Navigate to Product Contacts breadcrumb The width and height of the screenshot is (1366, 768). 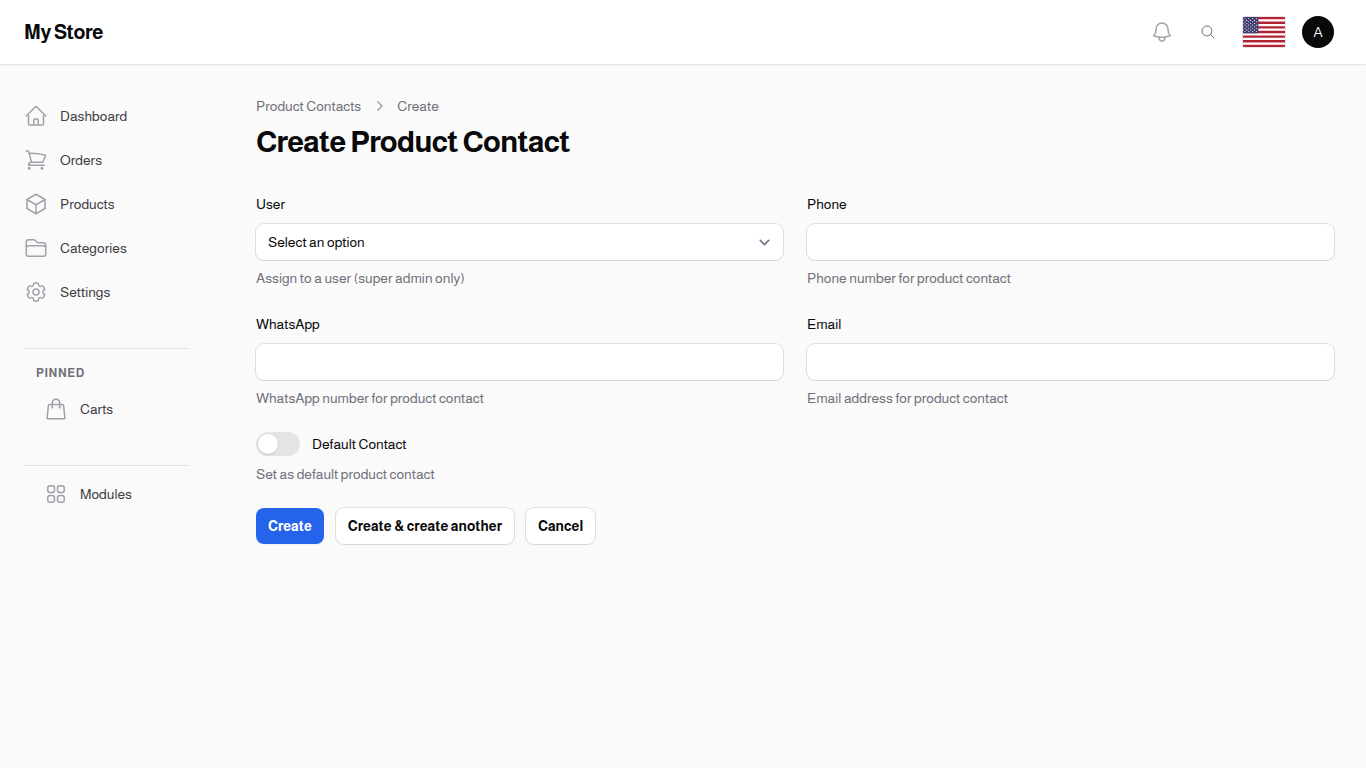pos(308,106)
